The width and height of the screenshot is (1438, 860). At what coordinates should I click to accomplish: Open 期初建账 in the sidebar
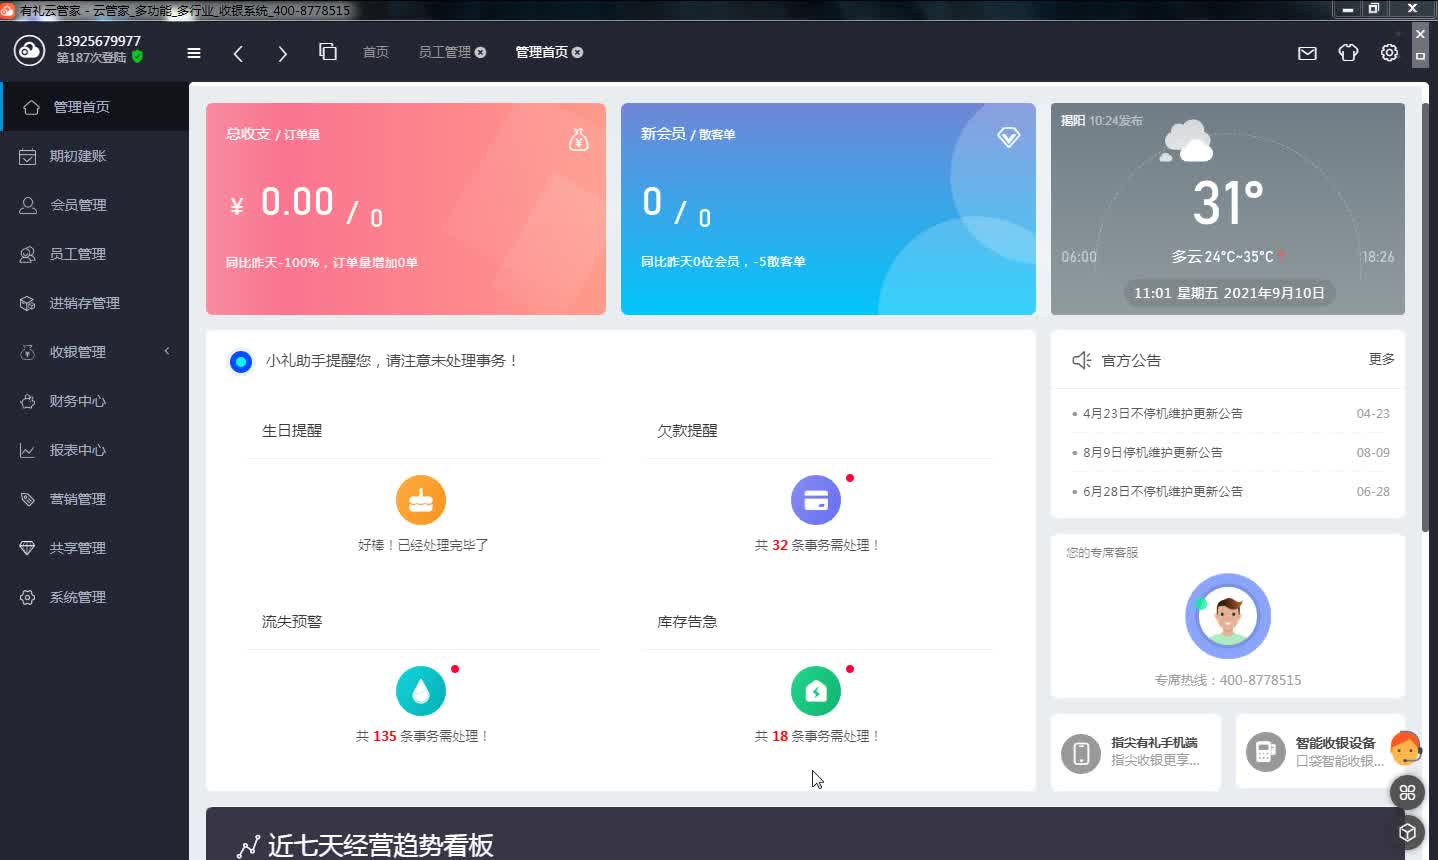click(x=95, y=156)
